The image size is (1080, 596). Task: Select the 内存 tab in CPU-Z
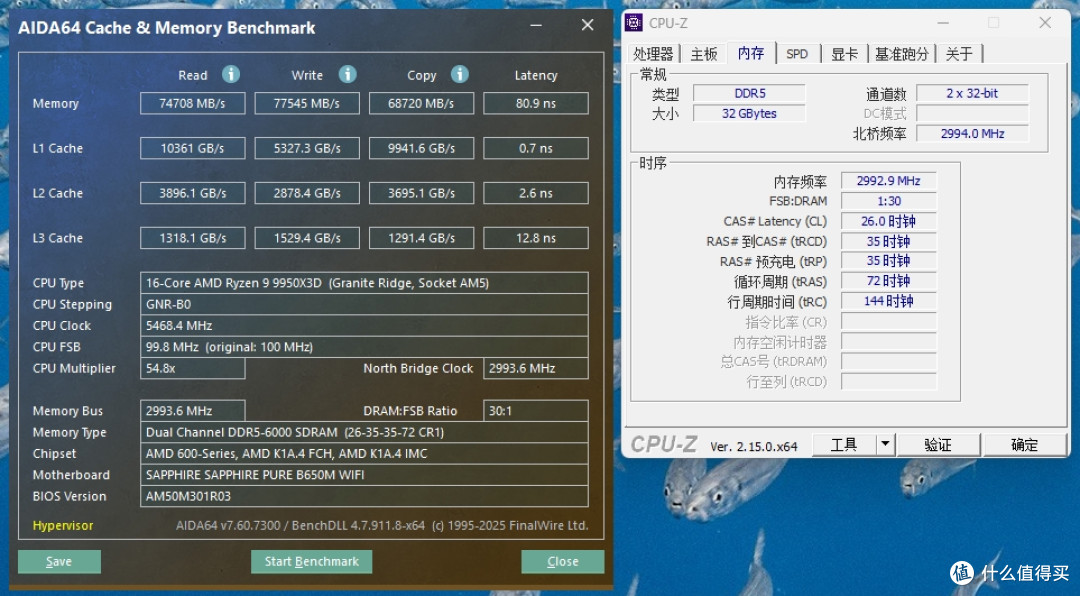tap(751, 53)
